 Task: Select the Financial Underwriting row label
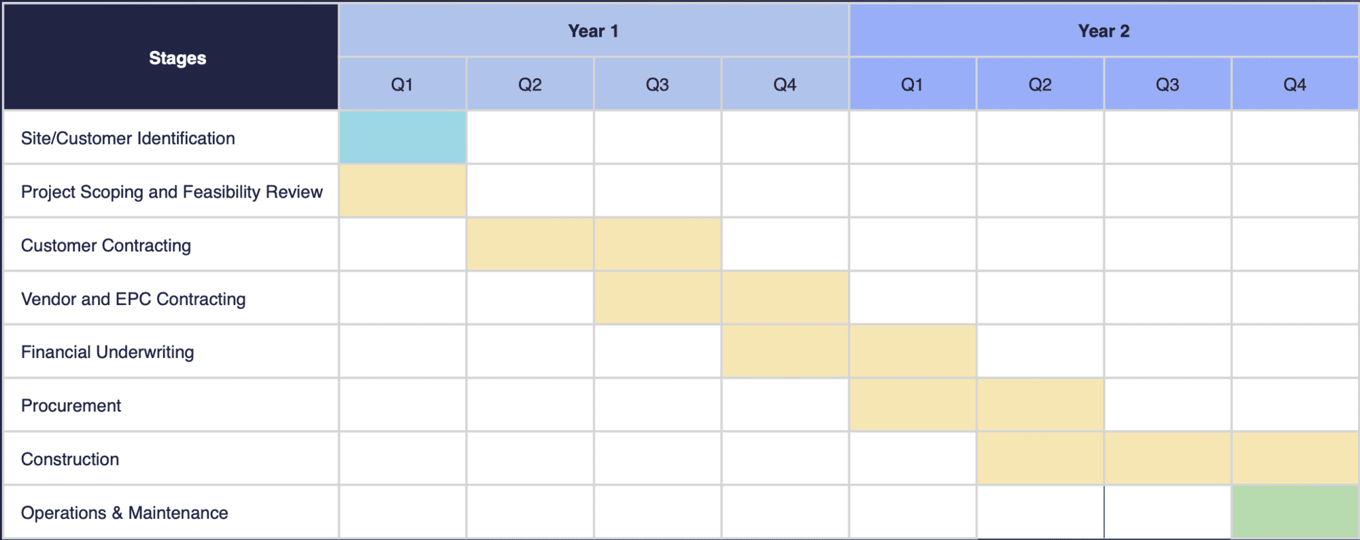click(107, 352)
